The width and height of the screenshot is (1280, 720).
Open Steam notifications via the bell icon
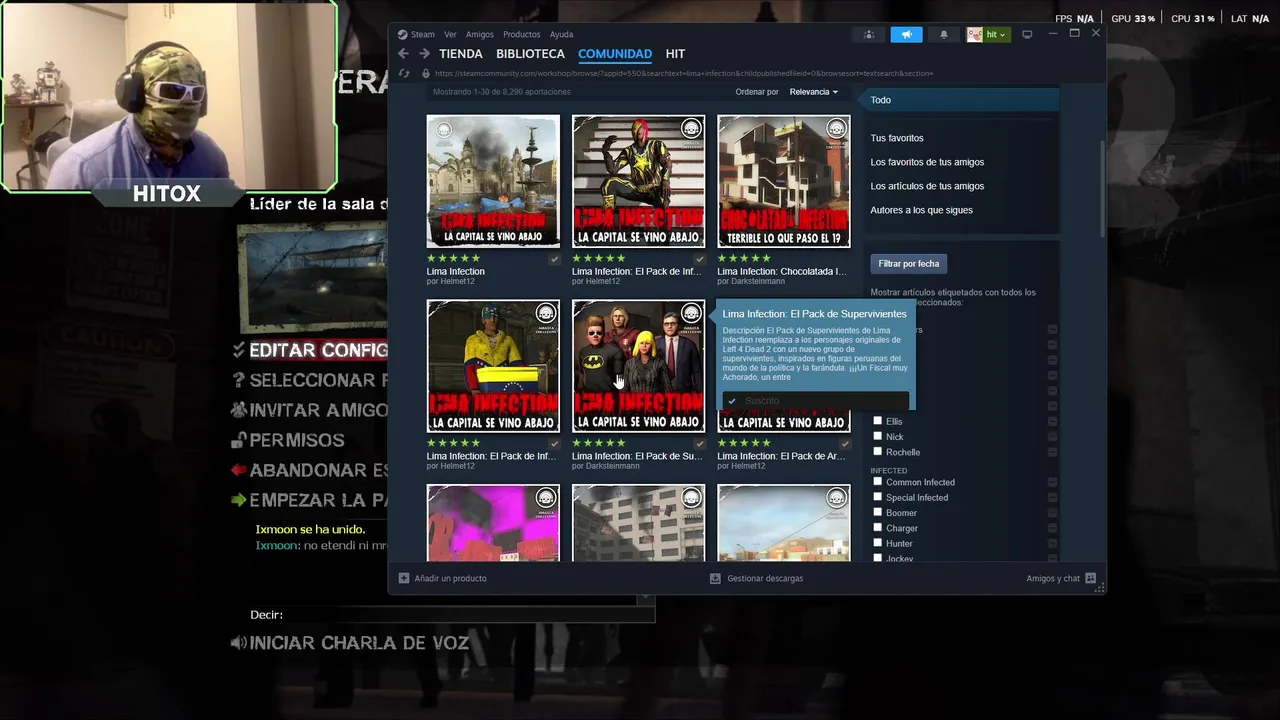(x=943, y=34)
